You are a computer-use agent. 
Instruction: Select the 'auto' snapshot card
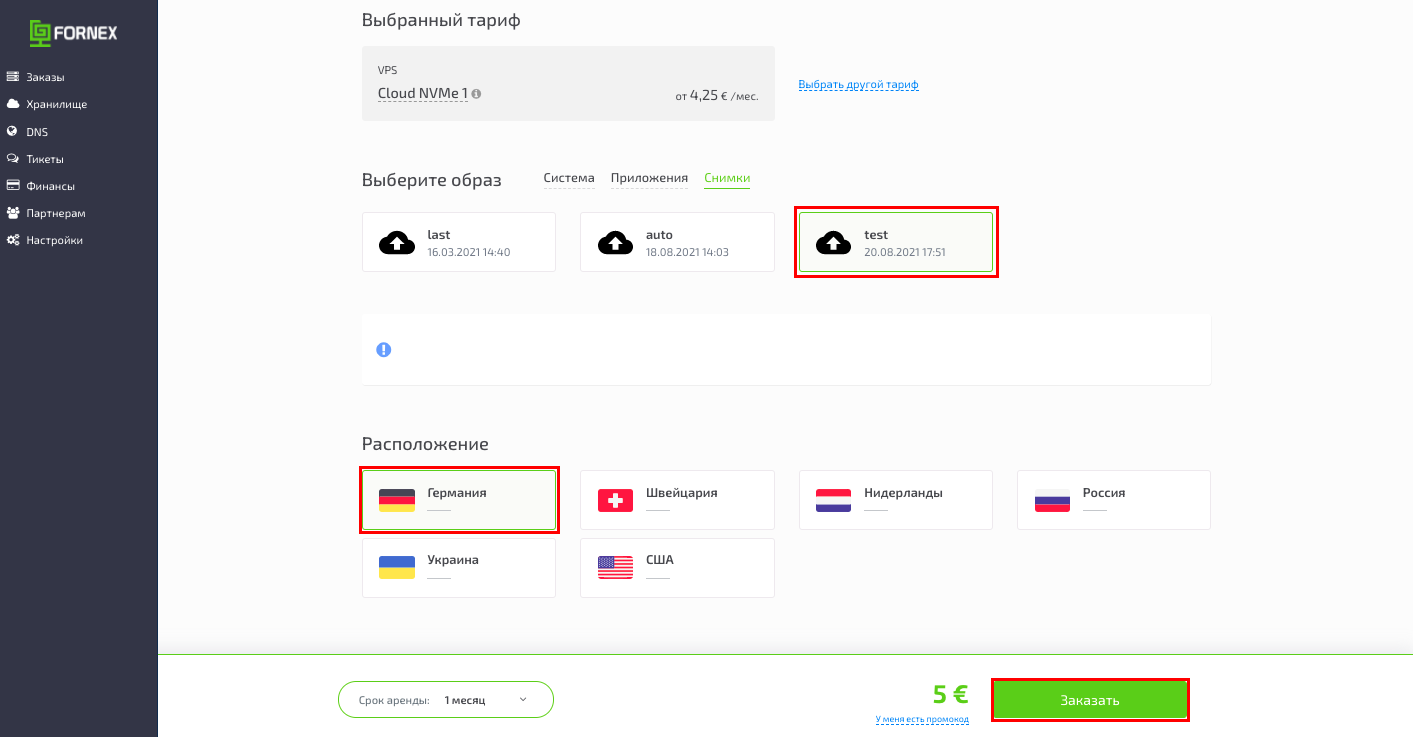(x=677, y=242)
